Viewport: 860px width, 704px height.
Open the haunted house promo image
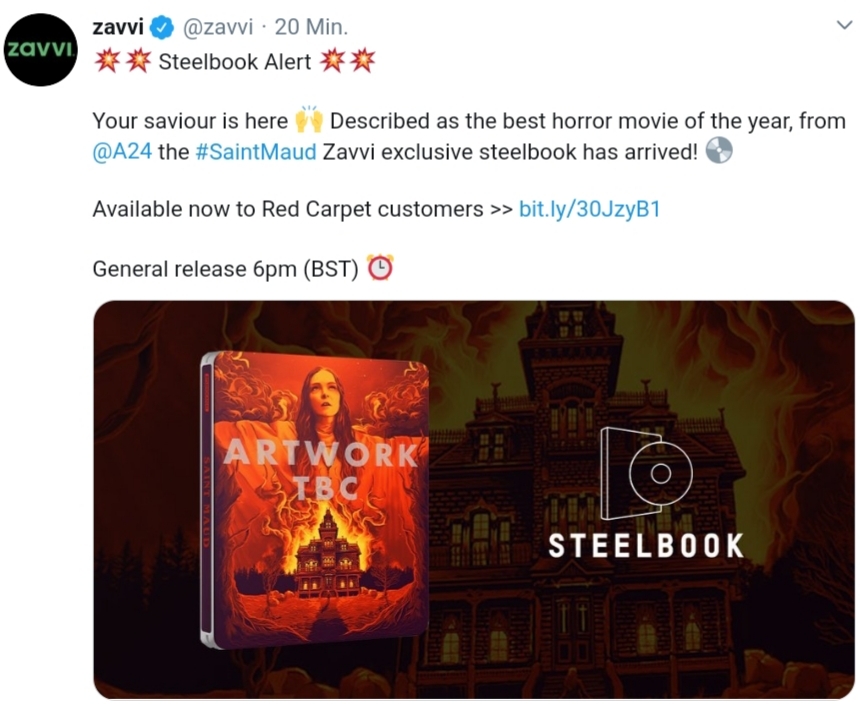[474, 499]
